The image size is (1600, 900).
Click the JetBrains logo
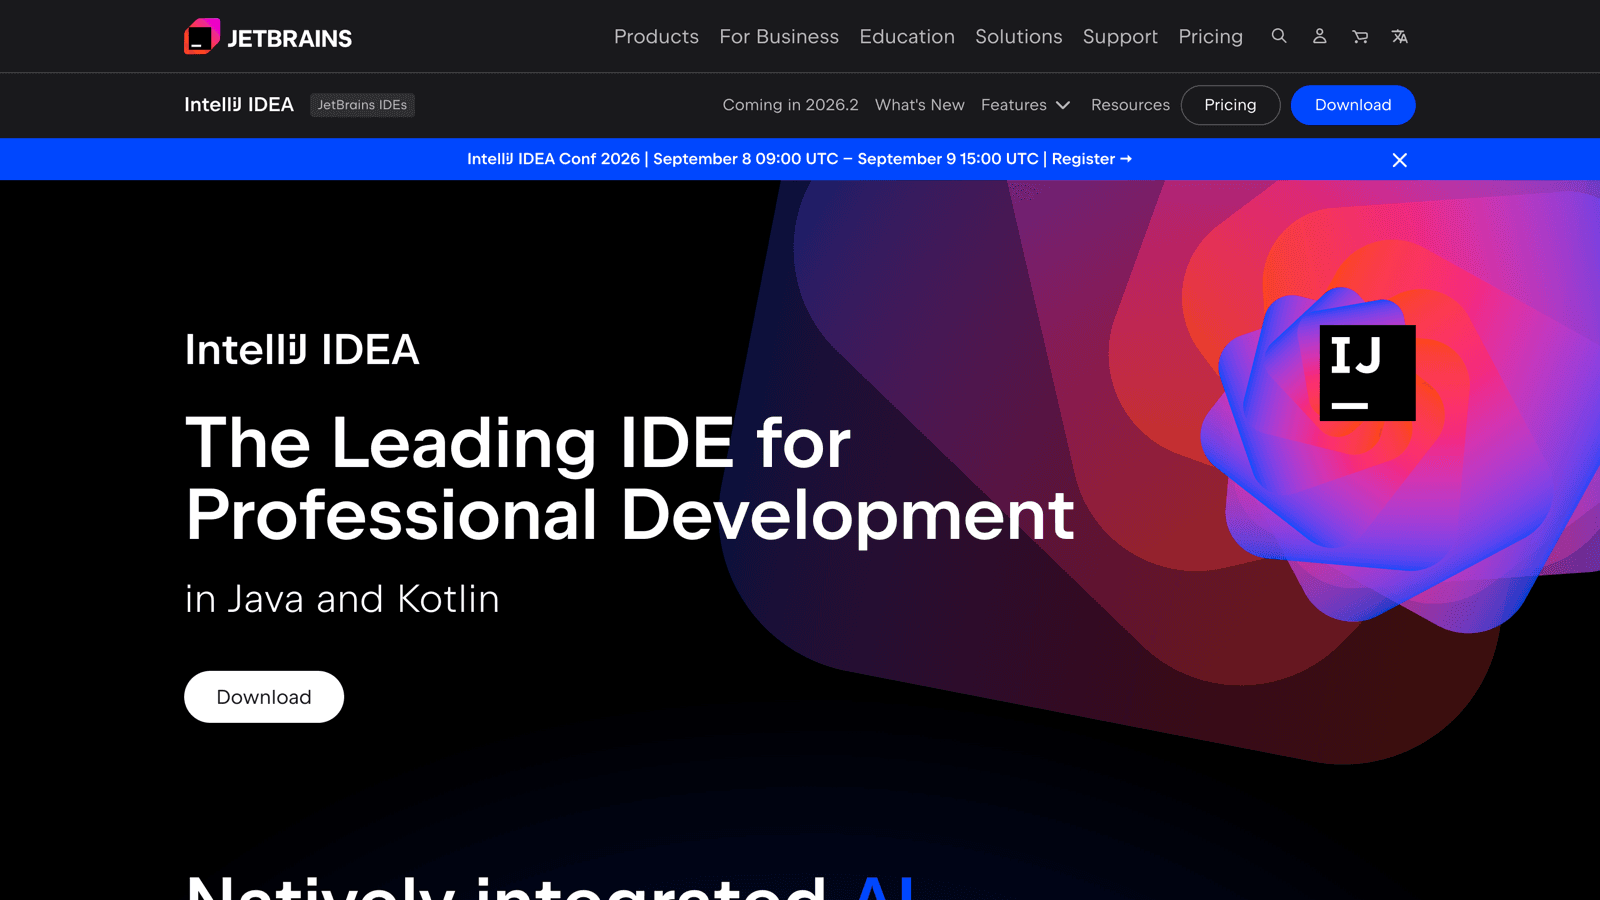(268, 37)
